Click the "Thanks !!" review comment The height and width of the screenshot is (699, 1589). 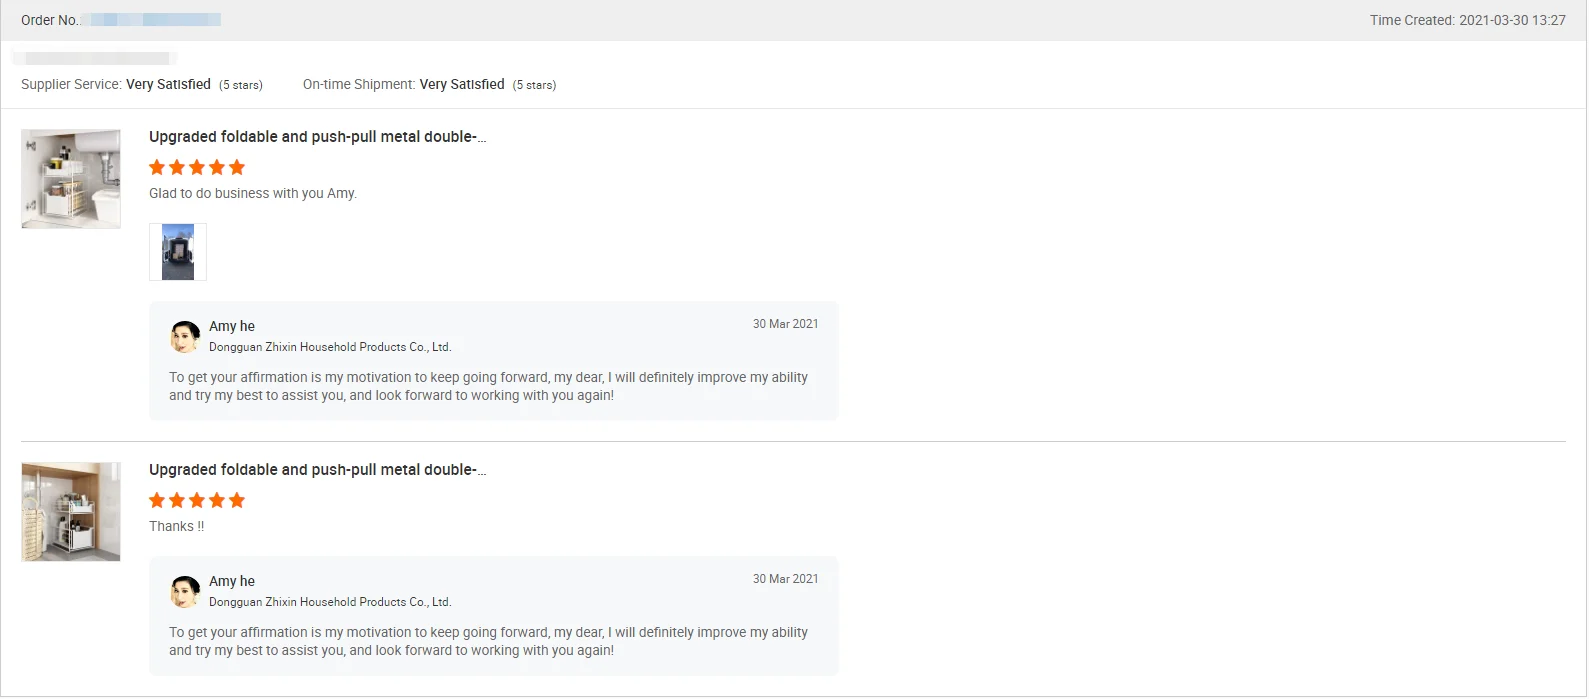177,526
